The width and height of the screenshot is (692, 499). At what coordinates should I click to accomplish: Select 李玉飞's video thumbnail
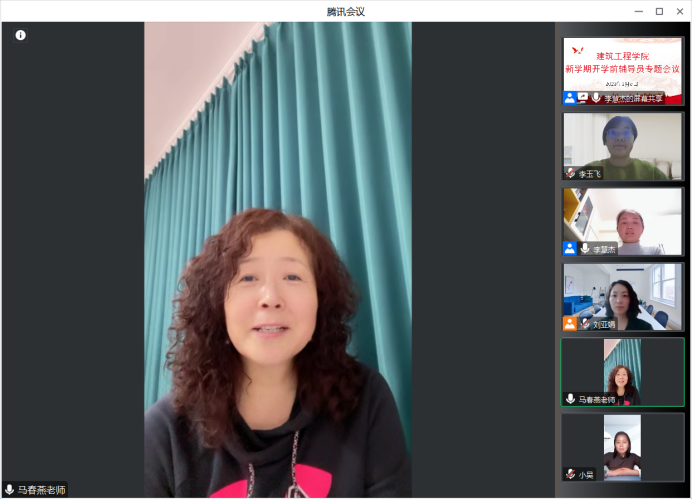tap(622, 142)
